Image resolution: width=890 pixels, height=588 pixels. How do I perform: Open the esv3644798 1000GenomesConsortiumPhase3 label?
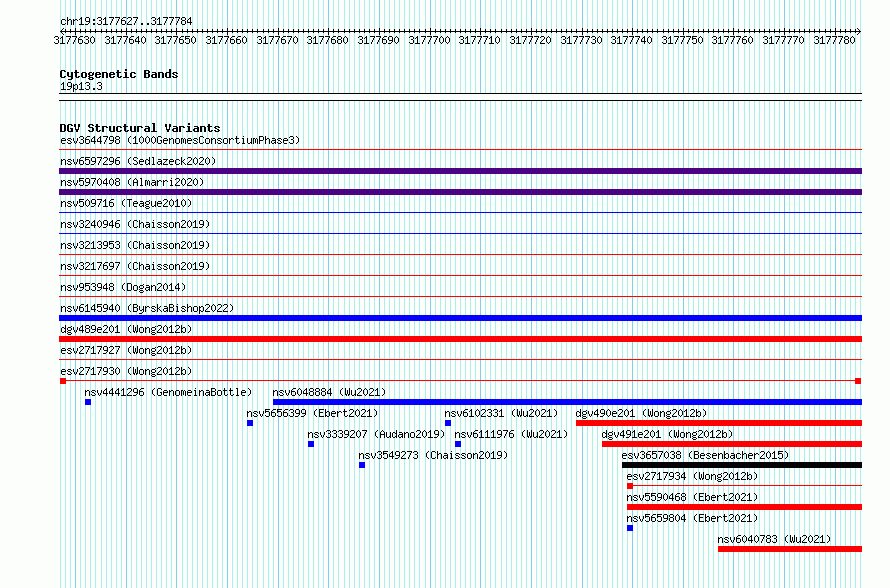click(x=179, y=140)
